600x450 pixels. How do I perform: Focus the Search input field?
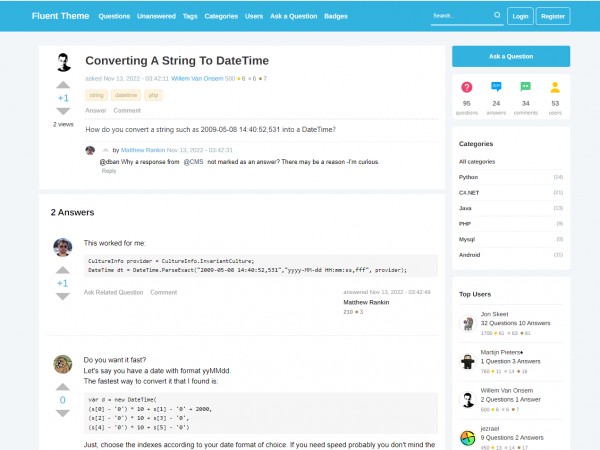(460, 16)
